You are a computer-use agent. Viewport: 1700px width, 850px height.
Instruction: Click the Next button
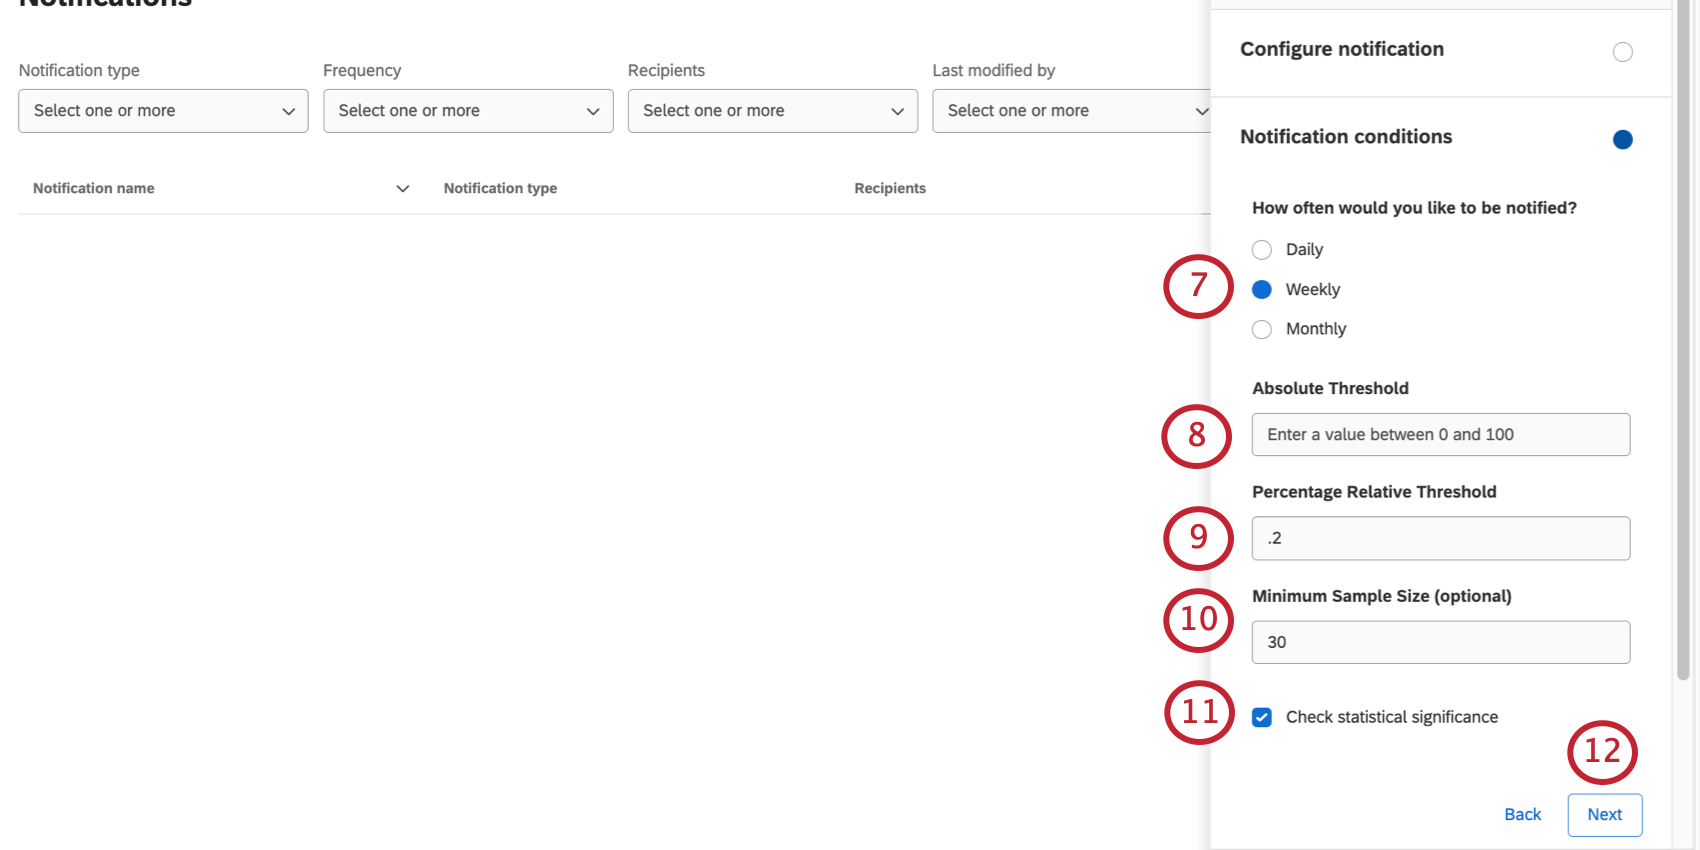click(1604, 815)
